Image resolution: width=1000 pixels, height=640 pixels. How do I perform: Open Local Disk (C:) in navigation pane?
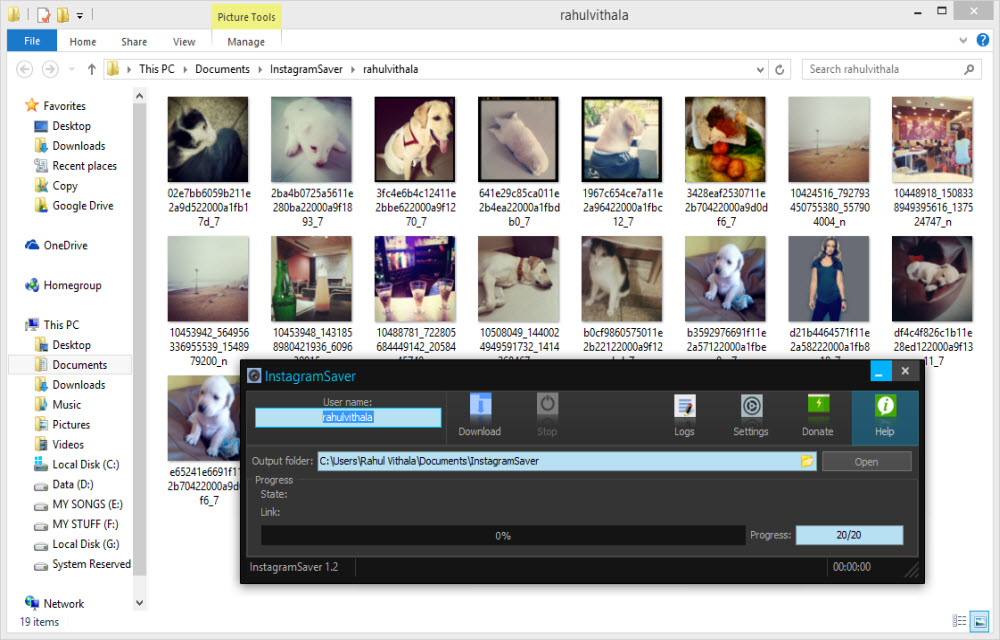coord(85,464)
